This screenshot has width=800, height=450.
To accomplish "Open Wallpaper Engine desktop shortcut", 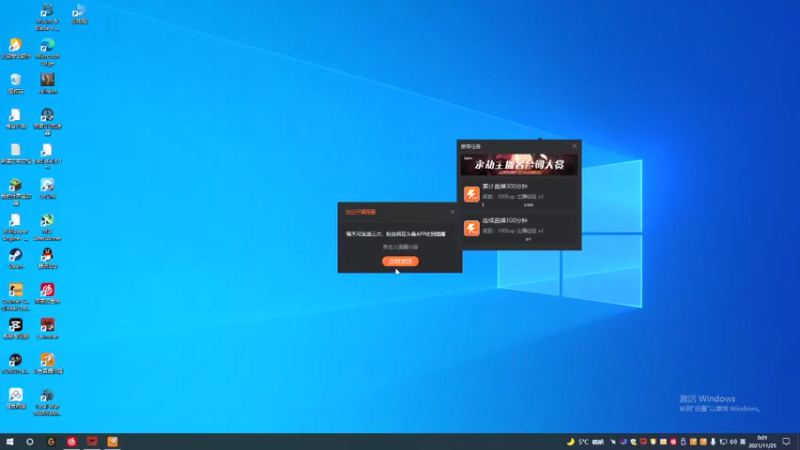I will 15,227.
